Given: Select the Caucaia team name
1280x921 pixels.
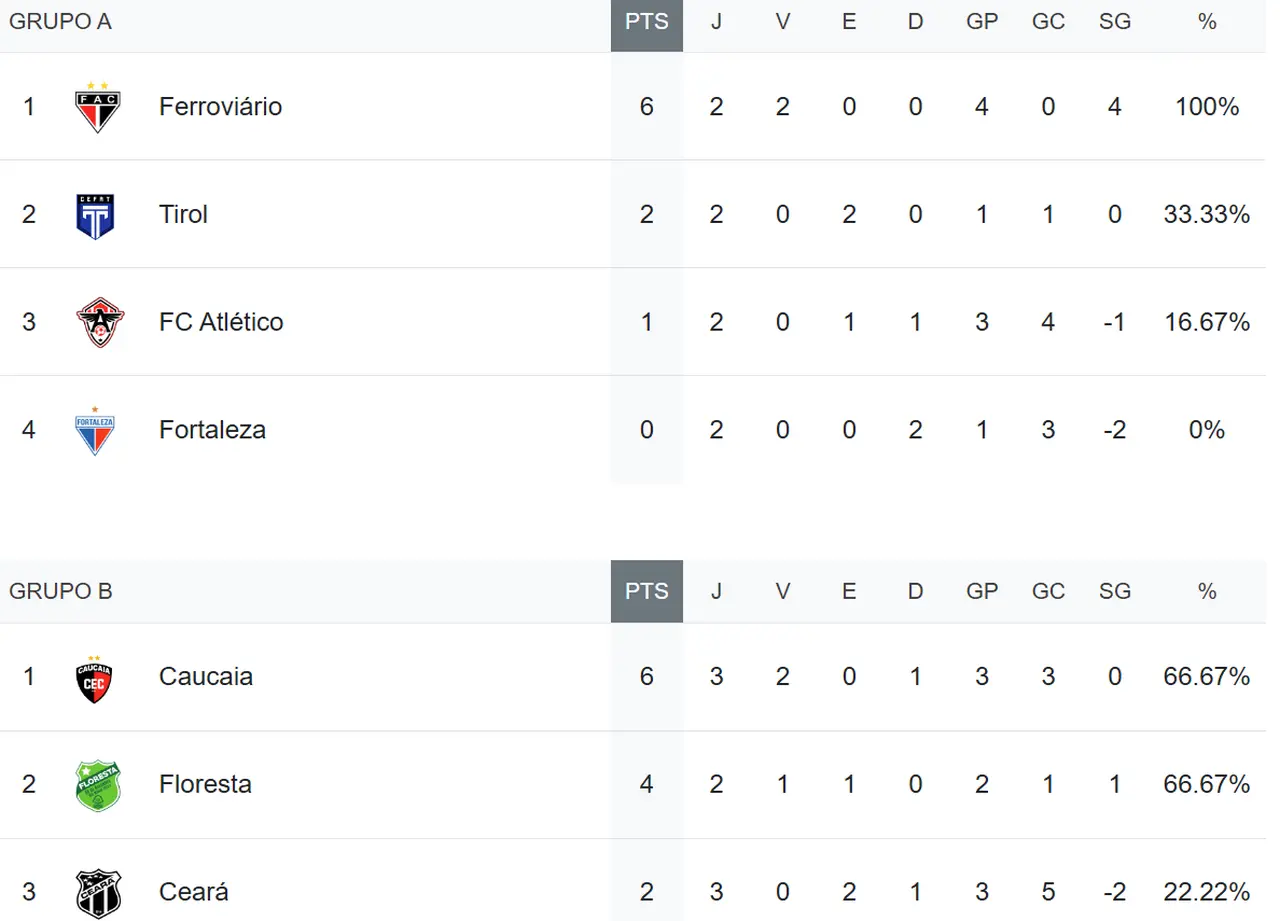Looking at the screenshot, I should [205, 677].
